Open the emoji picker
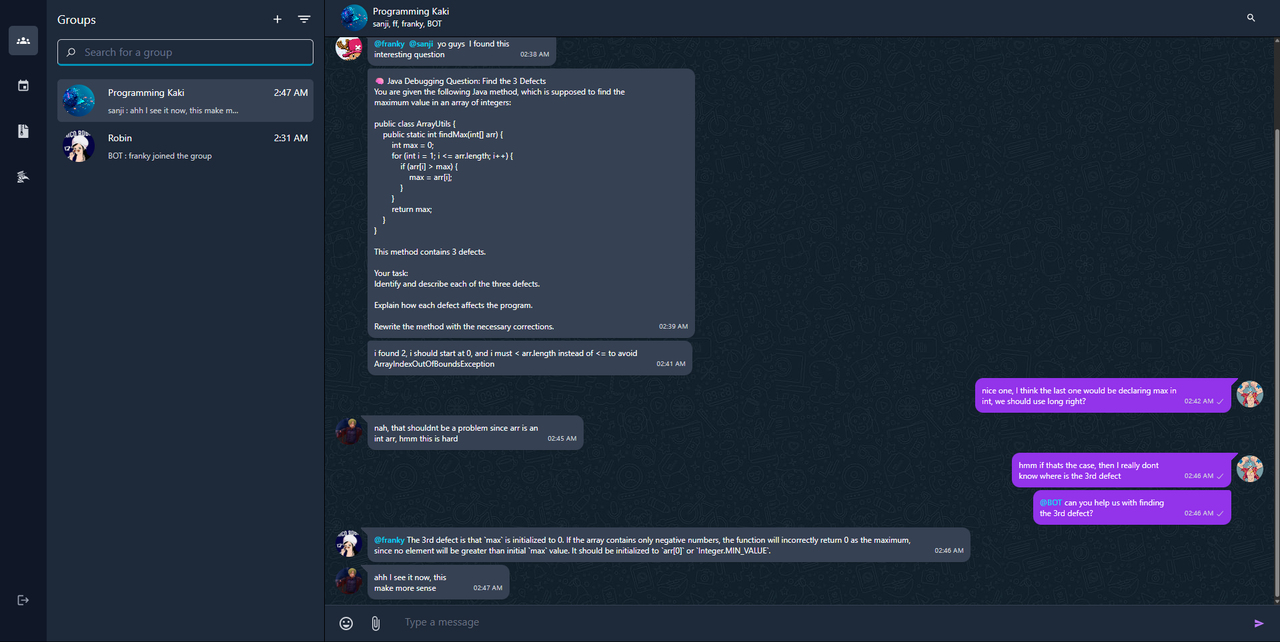The image size is (1280, 642). (x=346, y=623)
